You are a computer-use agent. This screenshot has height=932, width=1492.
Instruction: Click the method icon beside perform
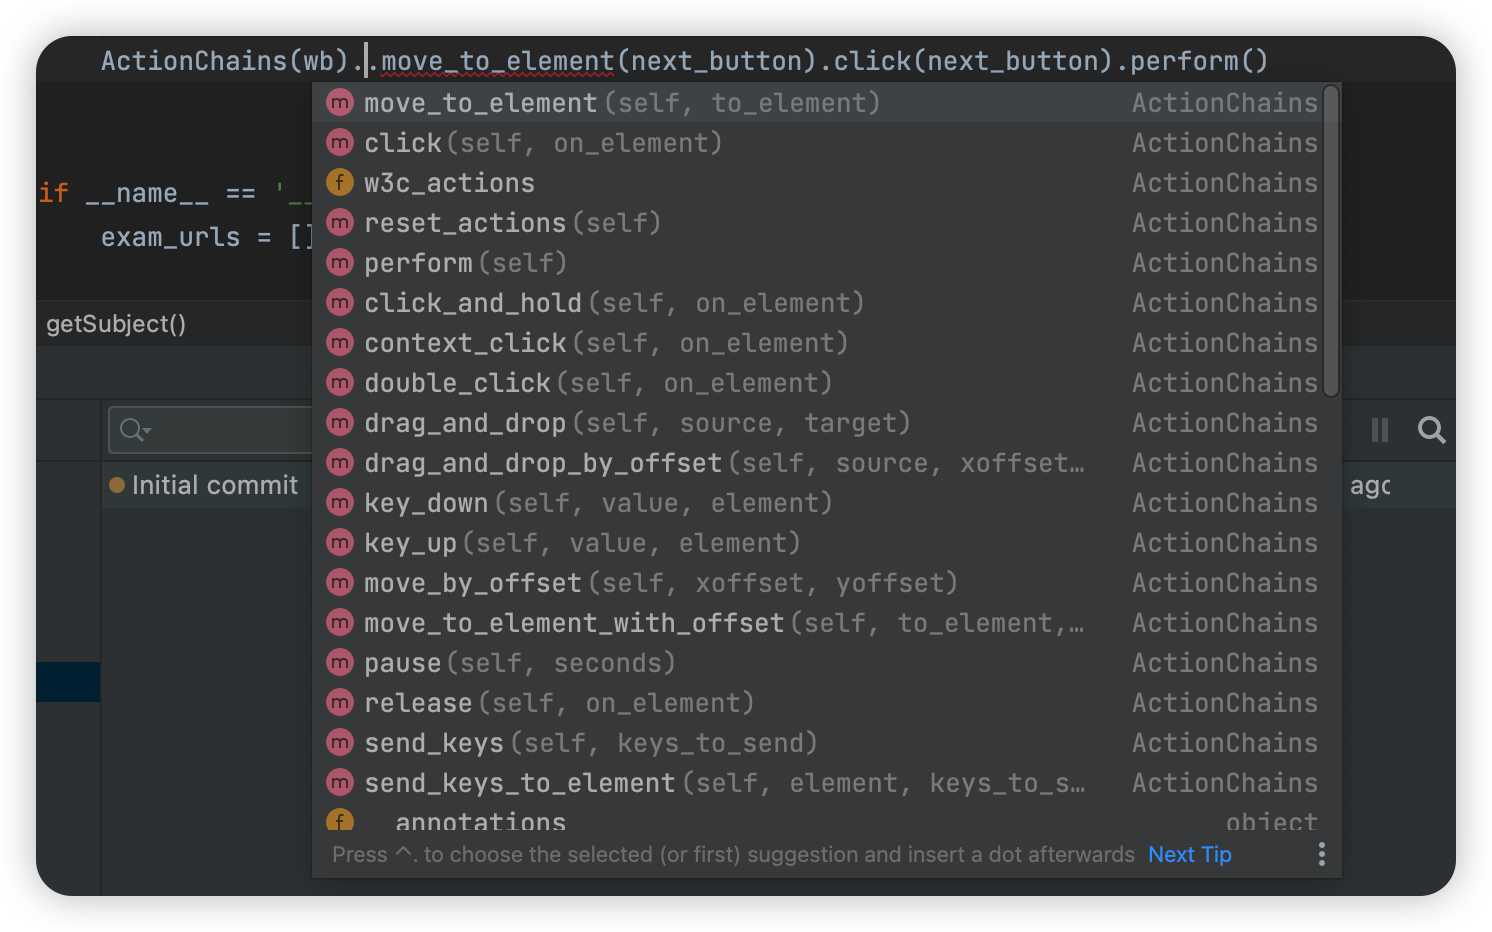click(x=340, y=263)
